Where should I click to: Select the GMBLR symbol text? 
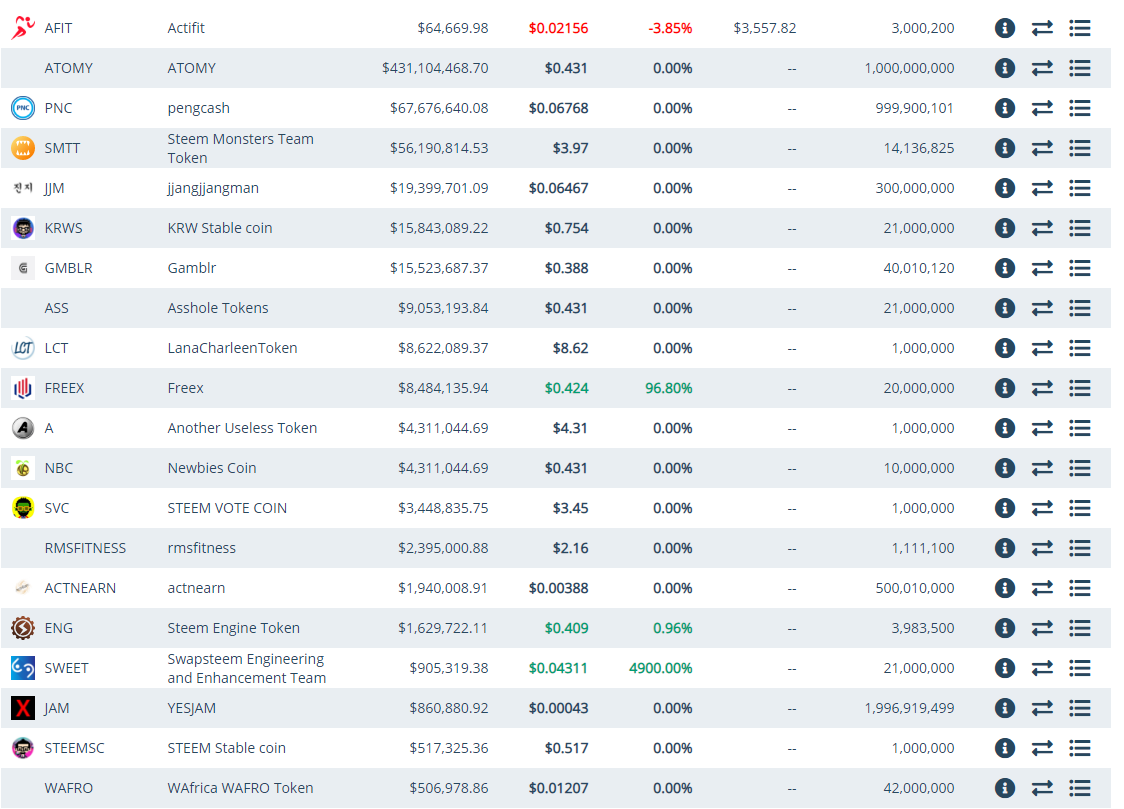(68, 268)
